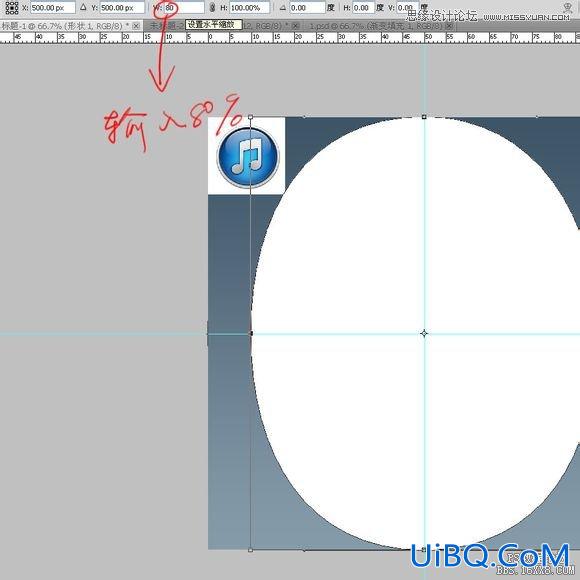The image size is (580, 580).
Task: Click the horizontal ruler at top of canvas
Action: point(290,38)
